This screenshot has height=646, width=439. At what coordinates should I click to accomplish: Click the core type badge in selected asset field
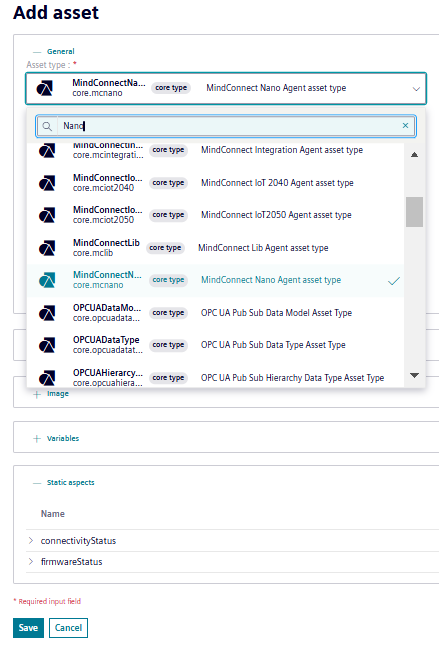pos(171,88)
